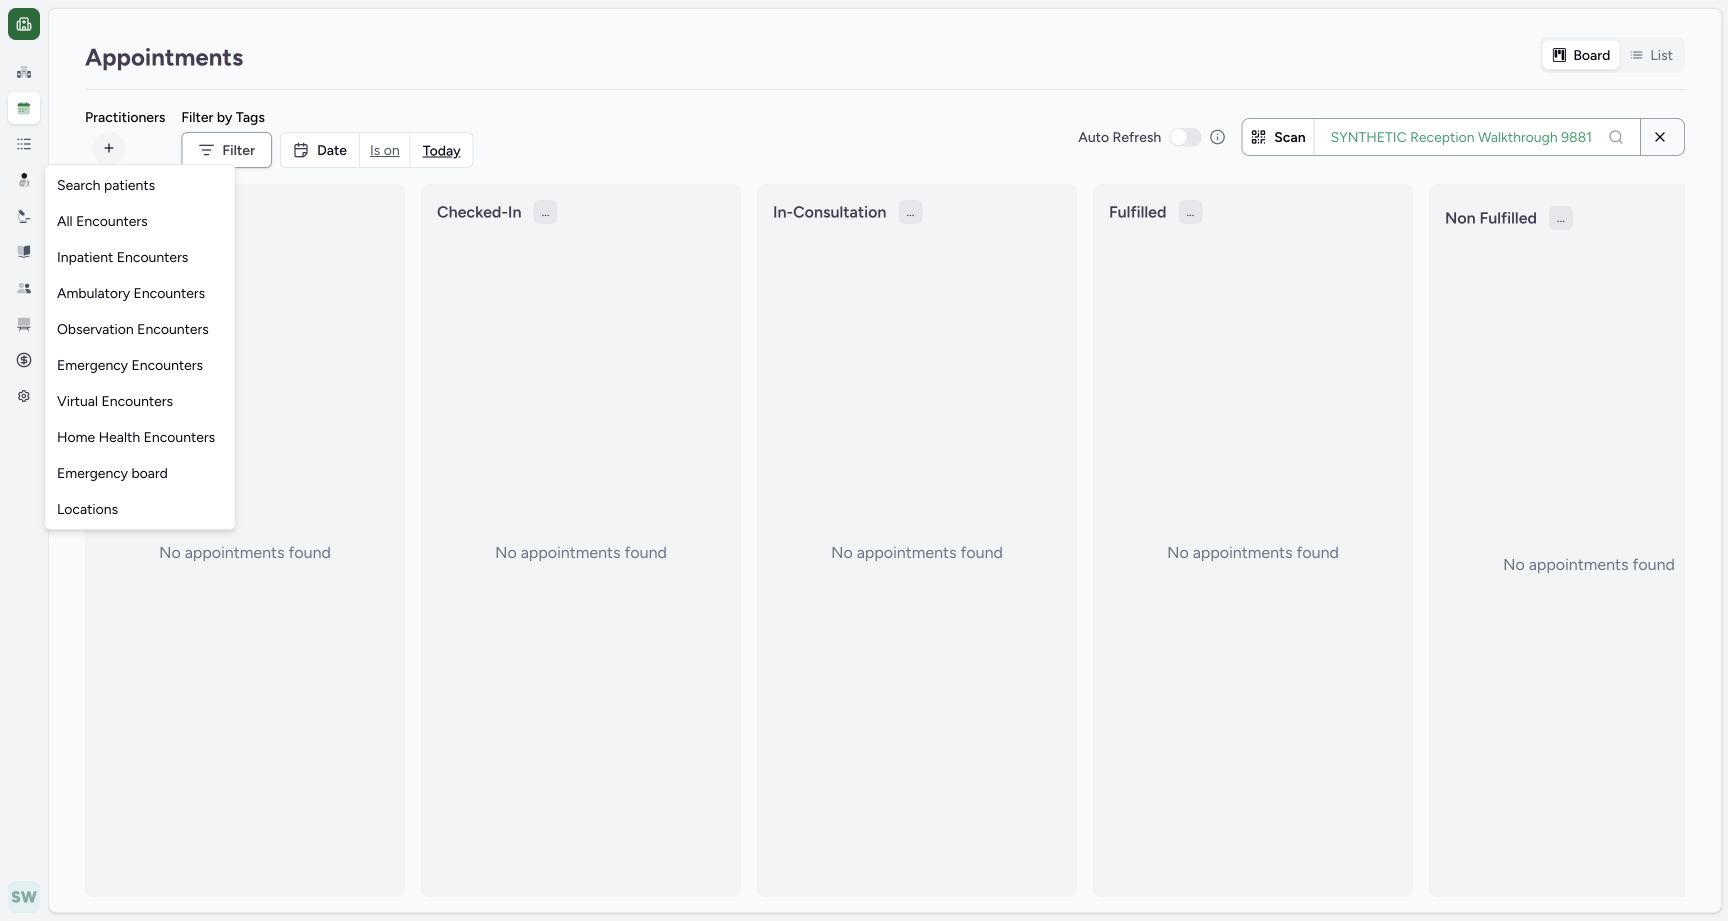This screenshot has width=1728, height=921.
Task: Open the Non Fulfilled column options
Action: pos(1561,218)
